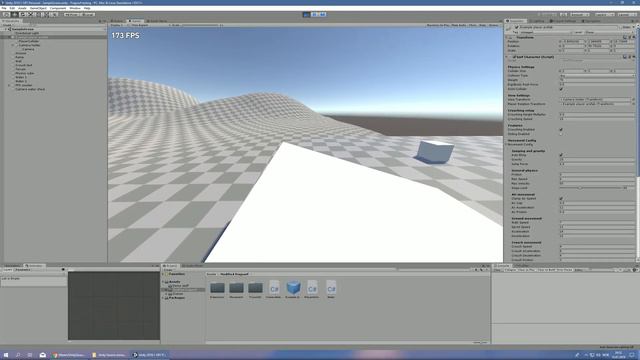The height and width of the screenshot is (360, 640).
Task: Toggle the Stats overlay button
Action: 482,25
